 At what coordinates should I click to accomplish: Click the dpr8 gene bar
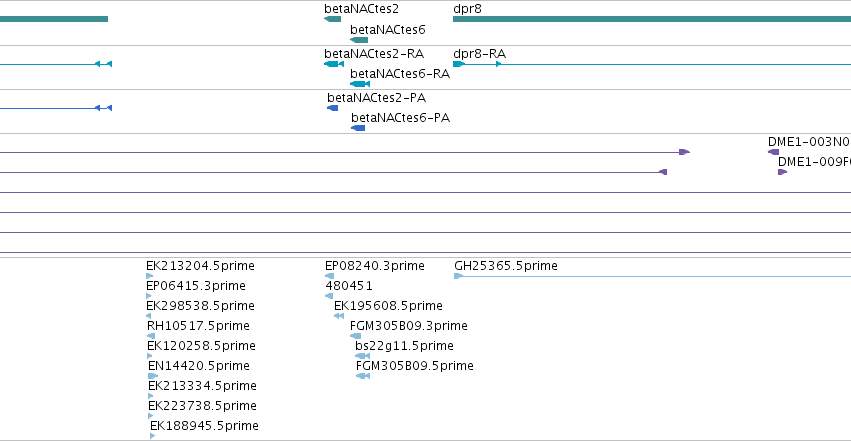(x=652, y=19)
